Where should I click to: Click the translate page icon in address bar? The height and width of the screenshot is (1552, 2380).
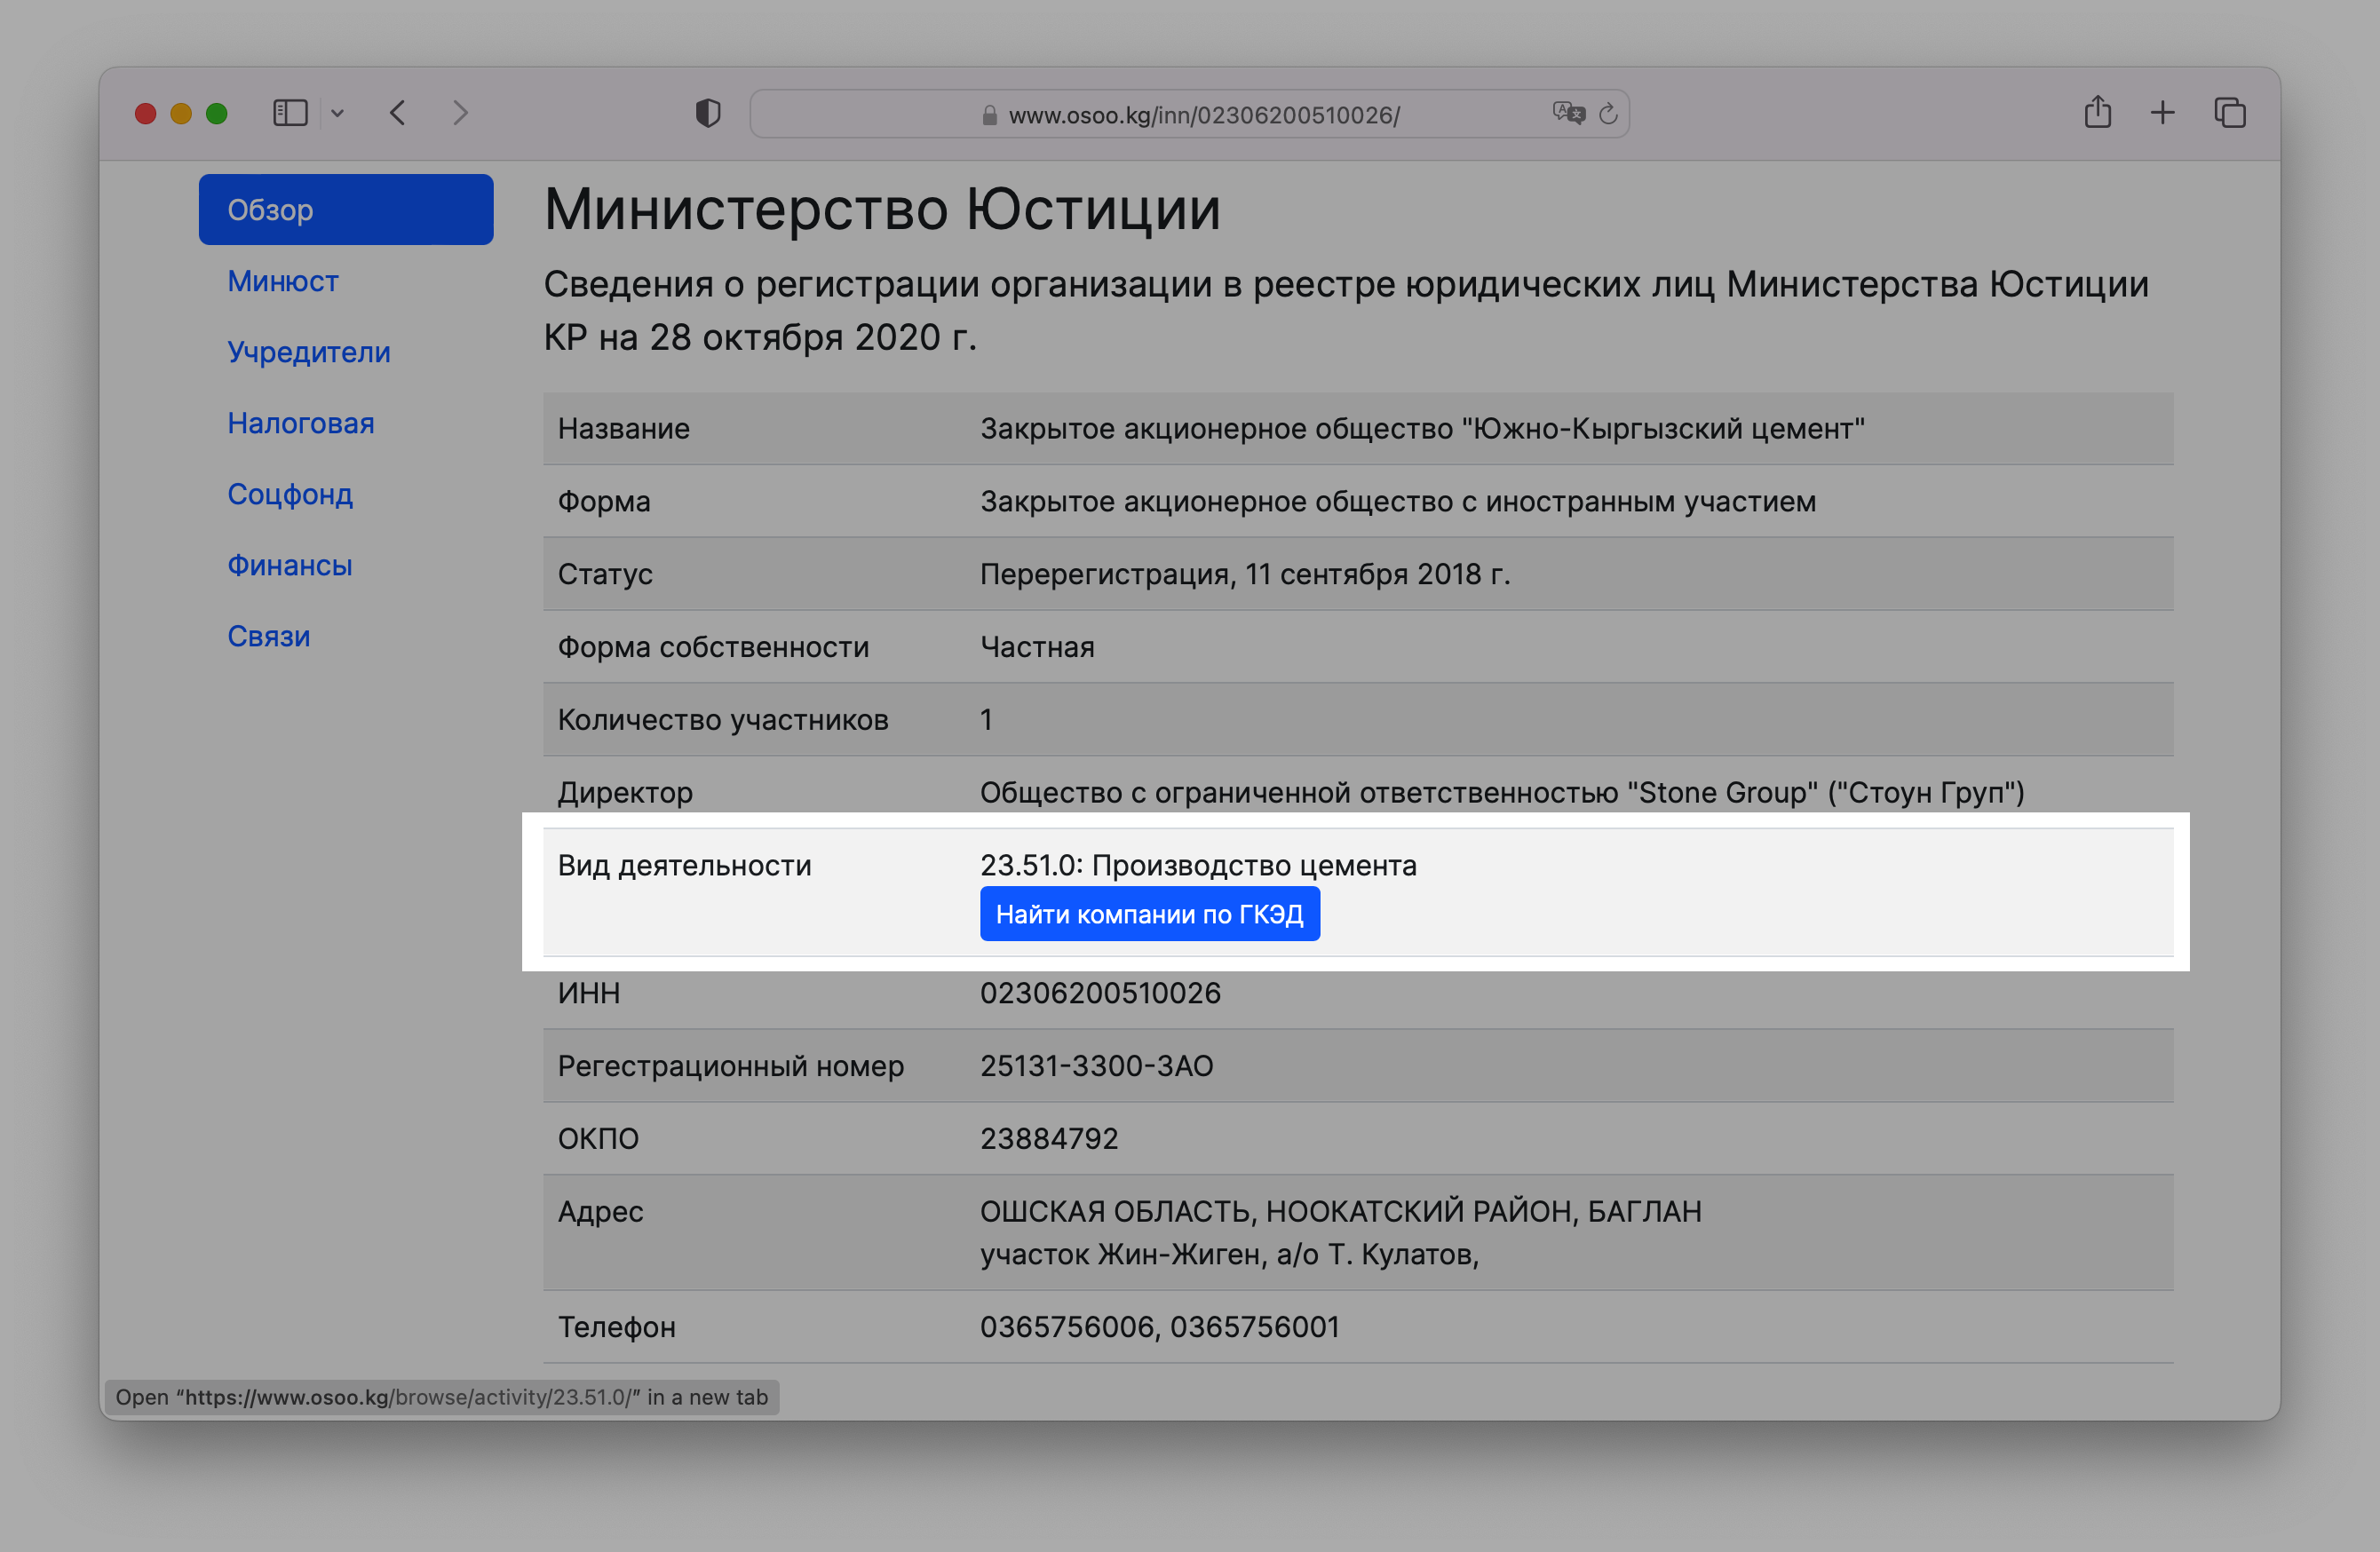pyautogui.click(x=1568, y=113)
